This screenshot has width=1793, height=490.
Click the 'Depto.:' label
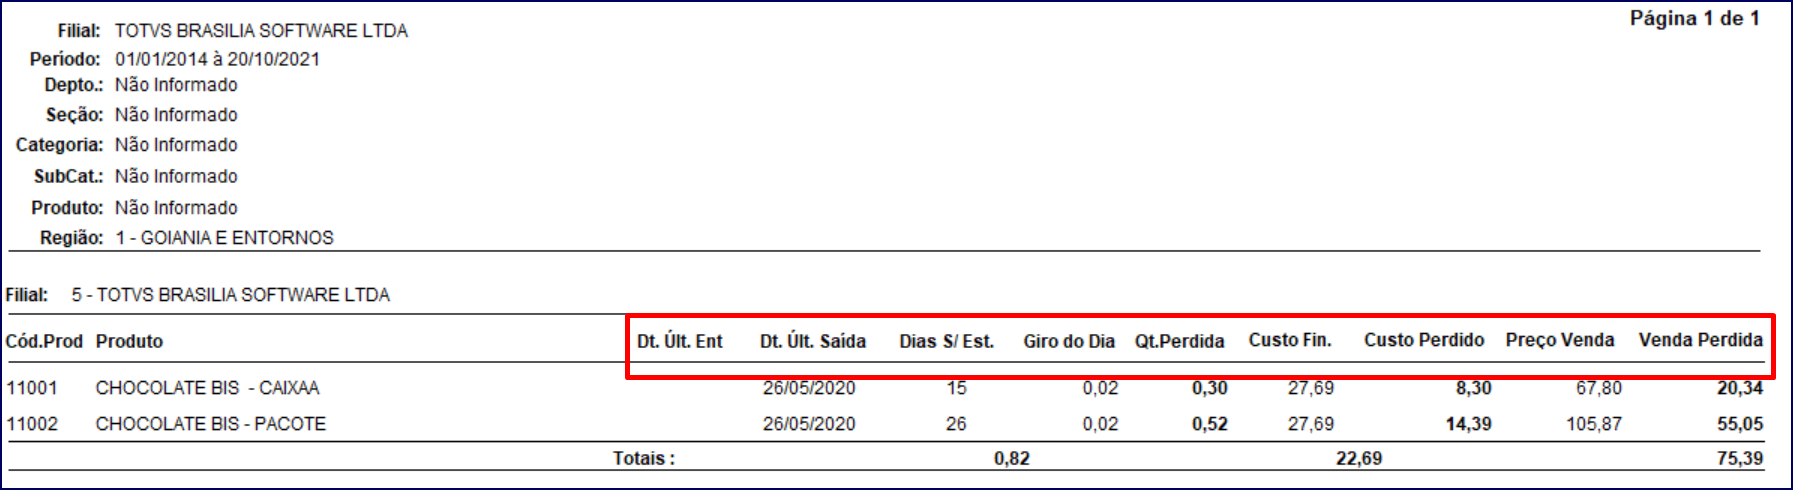coord(73,85)
